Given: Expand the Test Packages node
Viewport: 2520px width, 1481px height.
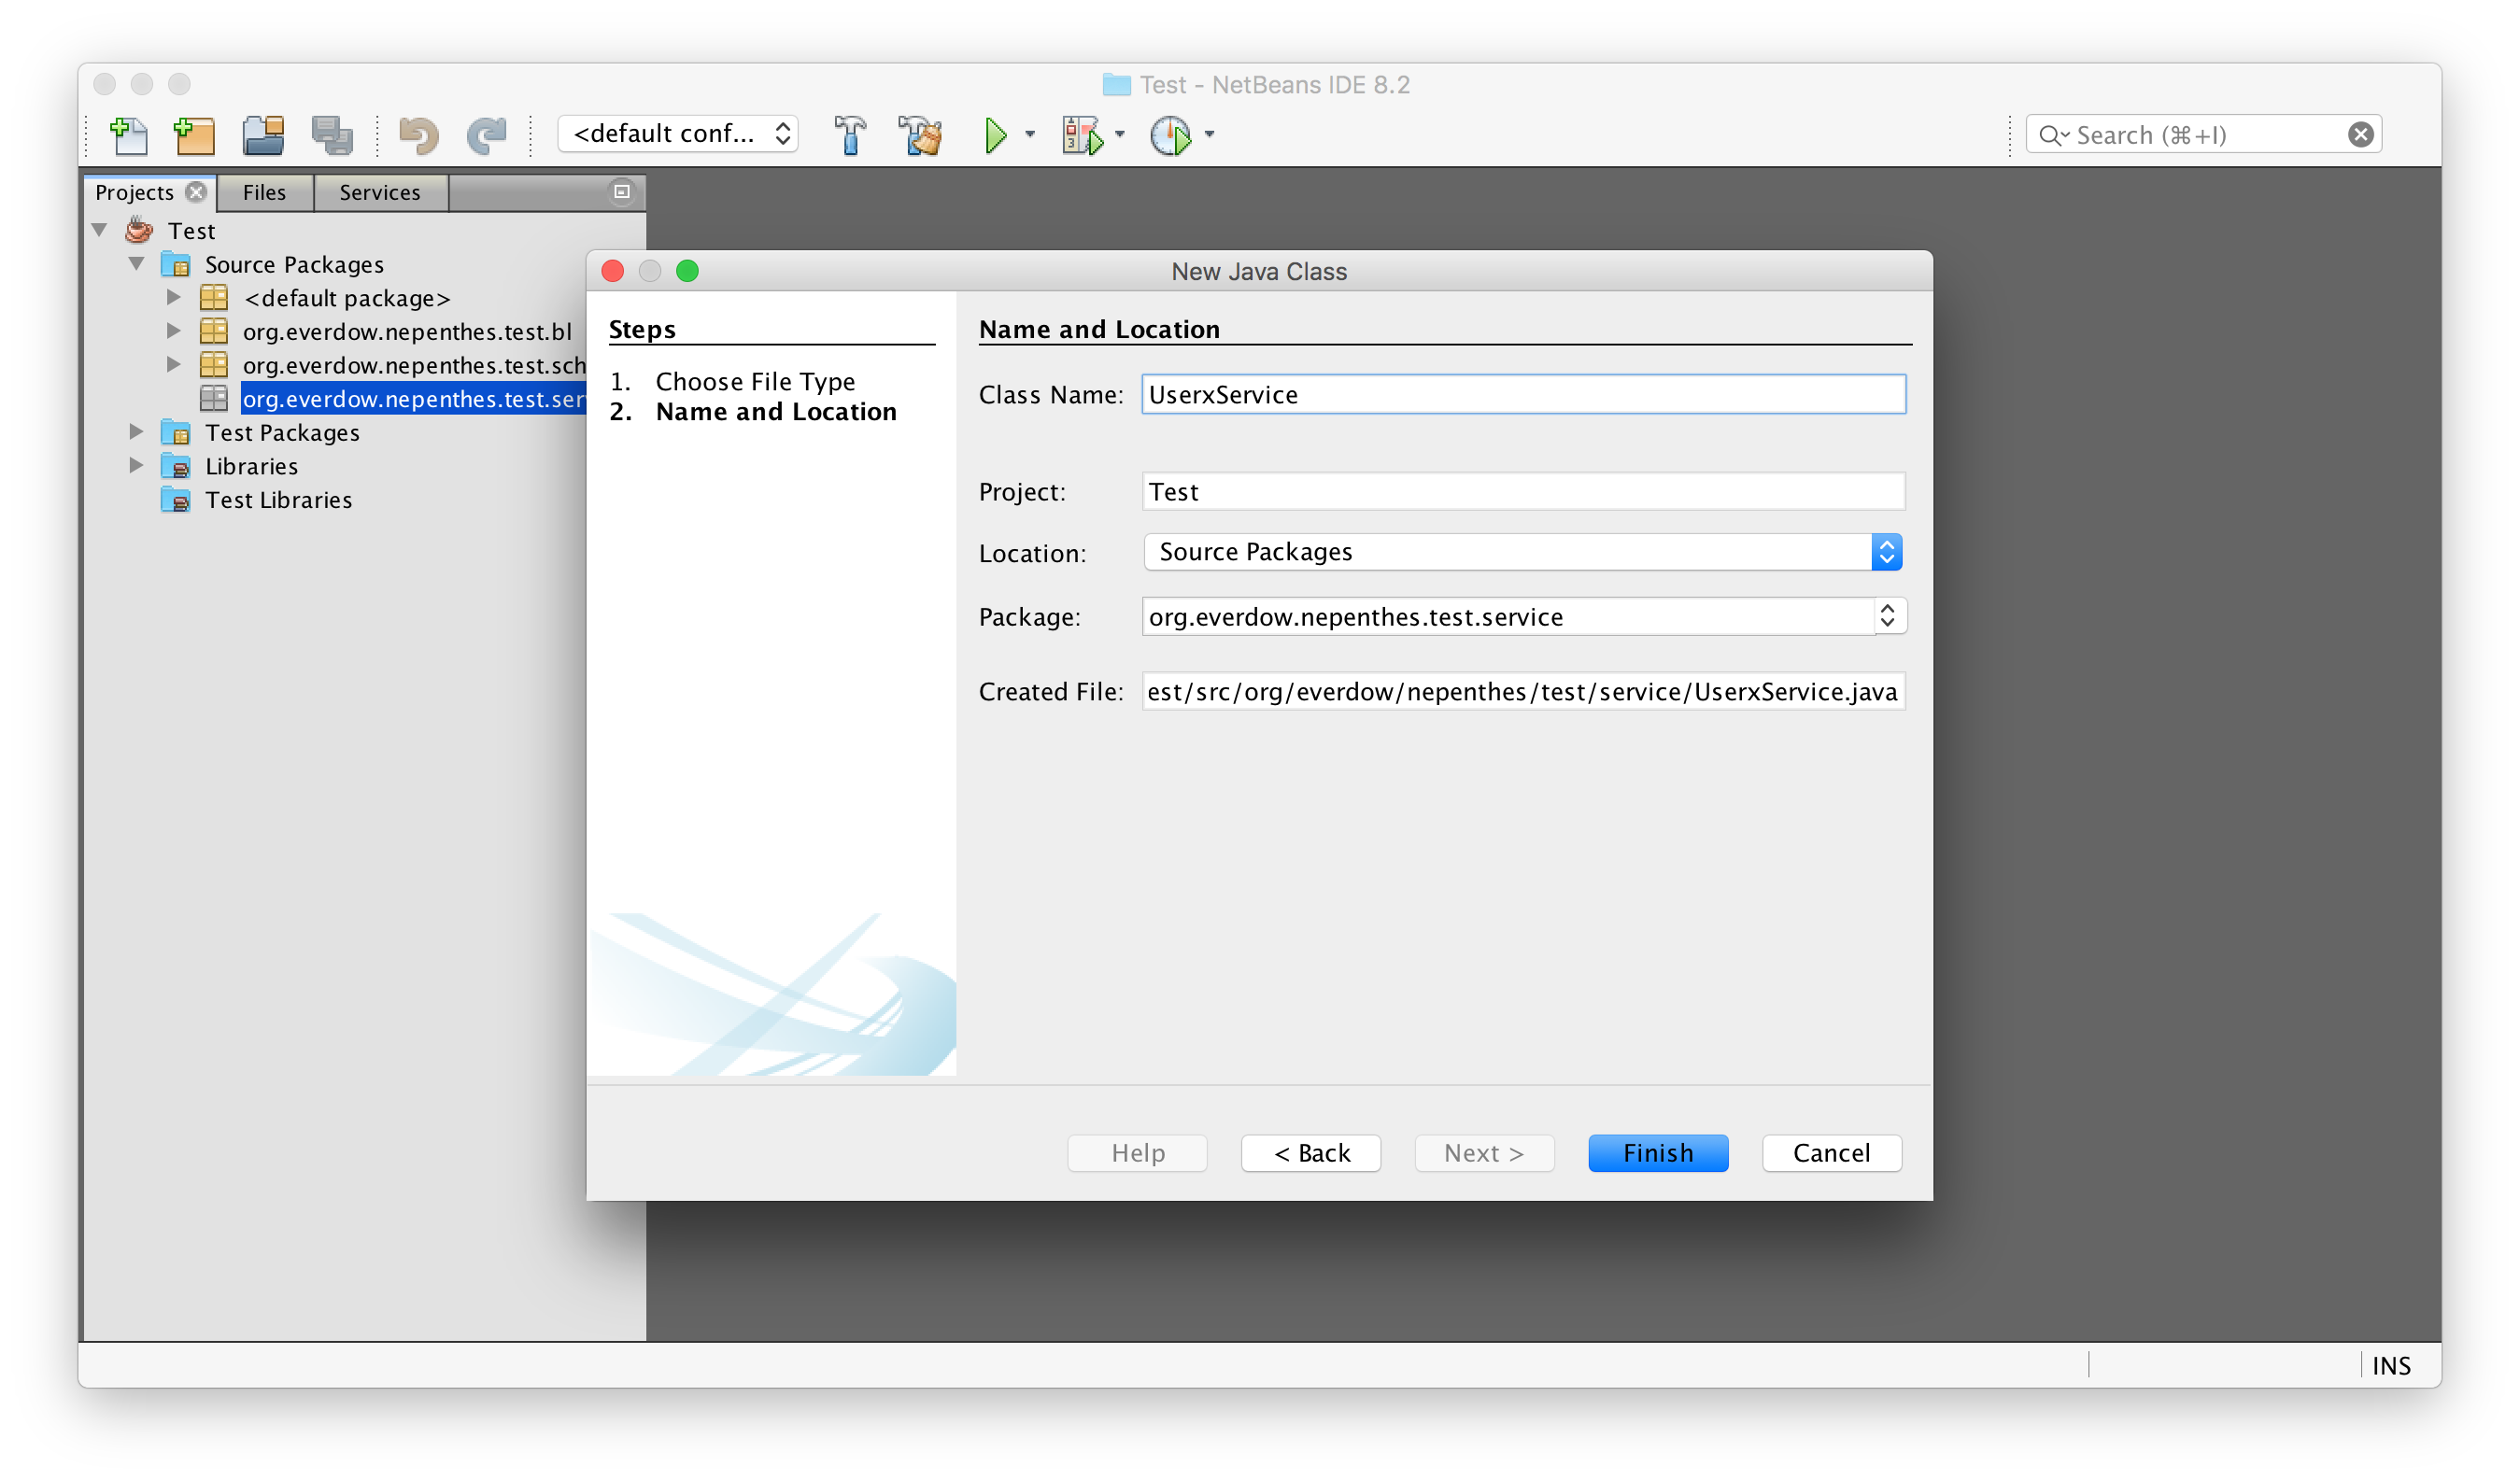Looking at the screenshot, I should click(x=137, y=432).
